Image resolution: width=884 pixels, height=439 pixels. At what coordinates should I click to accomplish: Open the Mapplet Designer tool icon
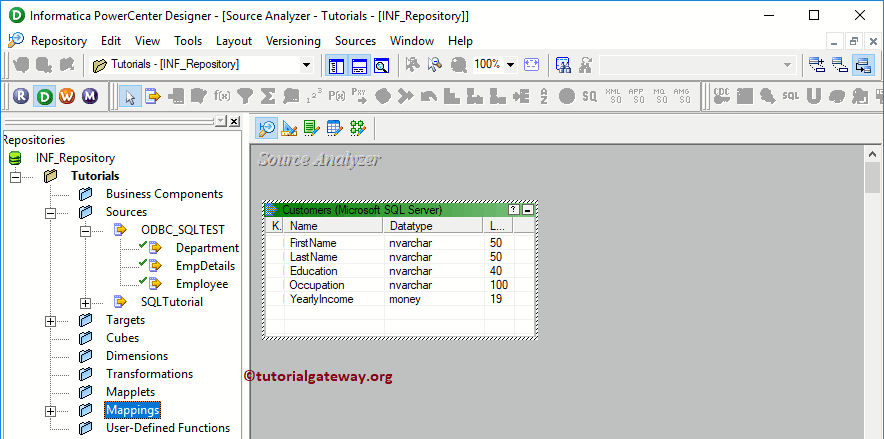(334, 128)
